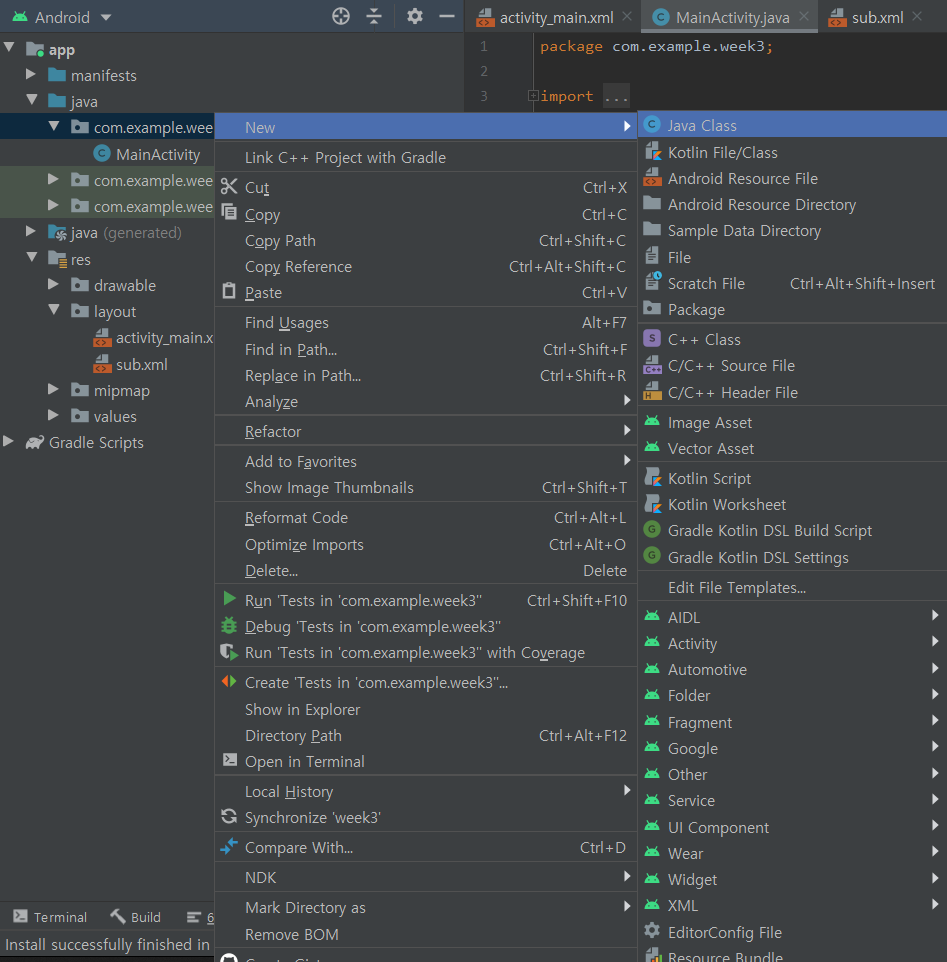947x962 pixels.
Task: Choose Refactor submenu
Action: click(x=425, y=431)
